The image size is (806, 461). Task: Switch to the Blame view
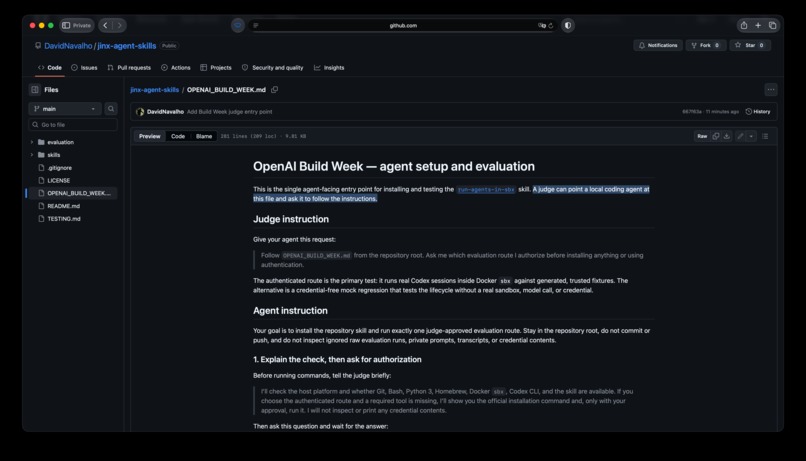click(x=204, y=136)
